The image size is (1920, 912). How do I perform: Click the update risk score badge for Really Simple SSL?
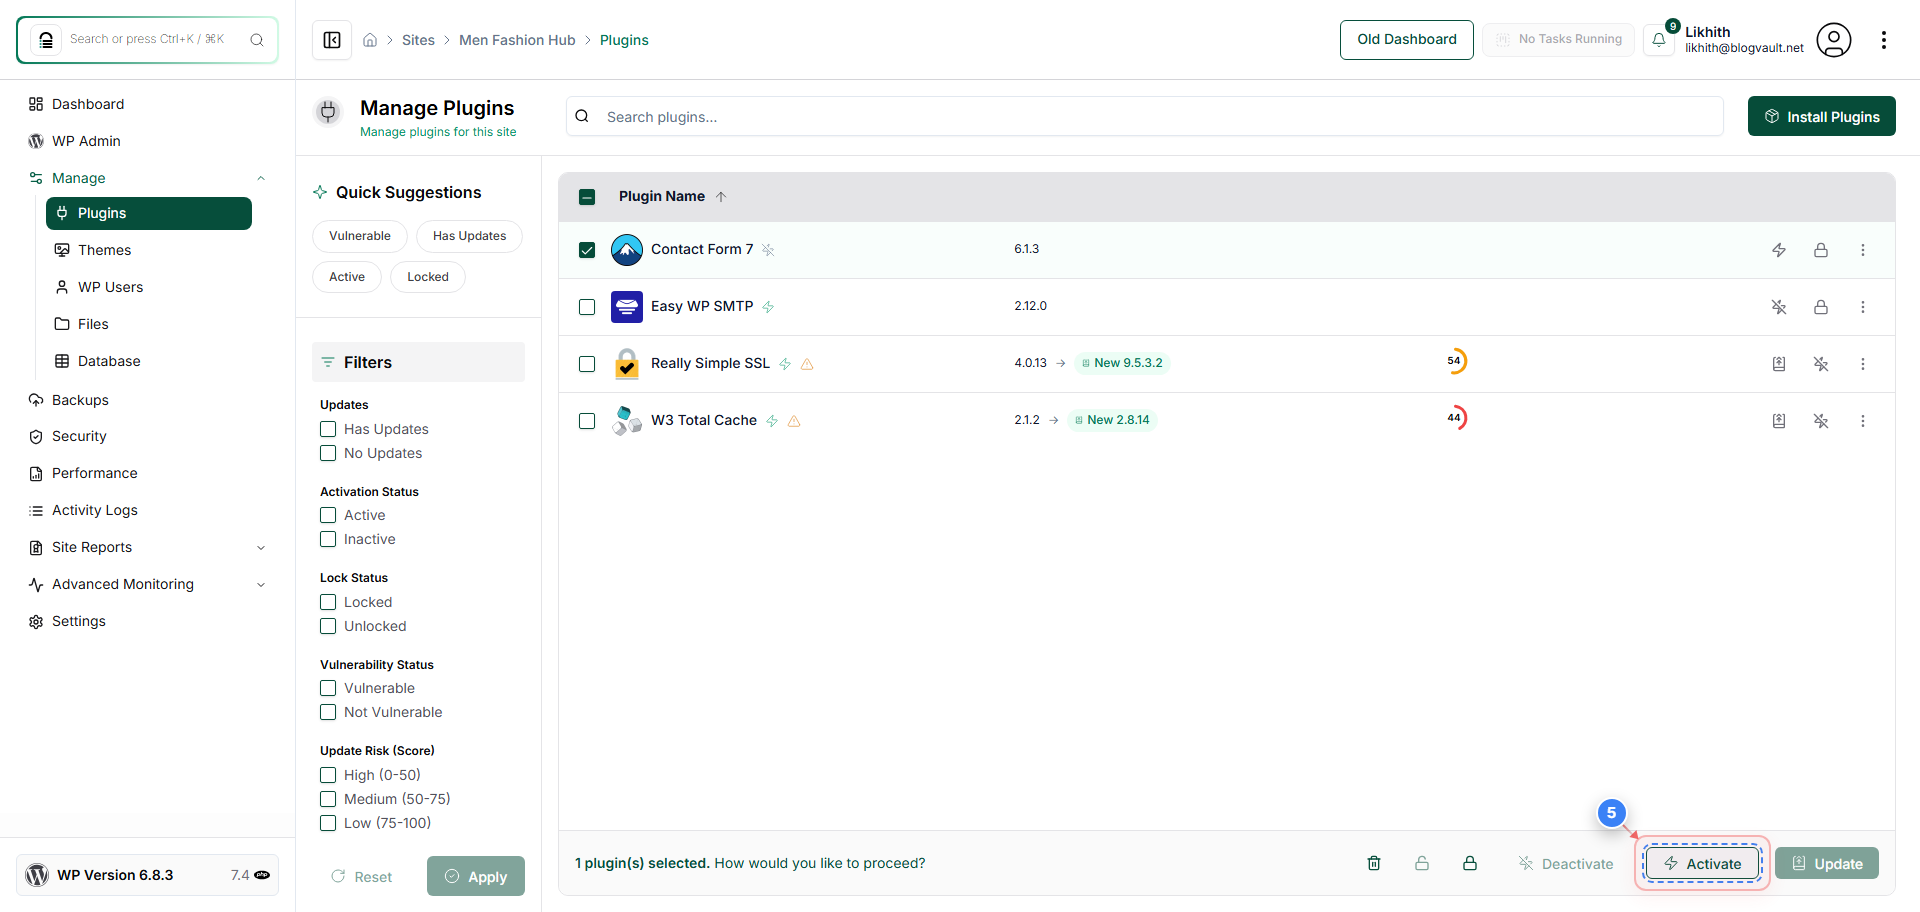pos(1456,361)
